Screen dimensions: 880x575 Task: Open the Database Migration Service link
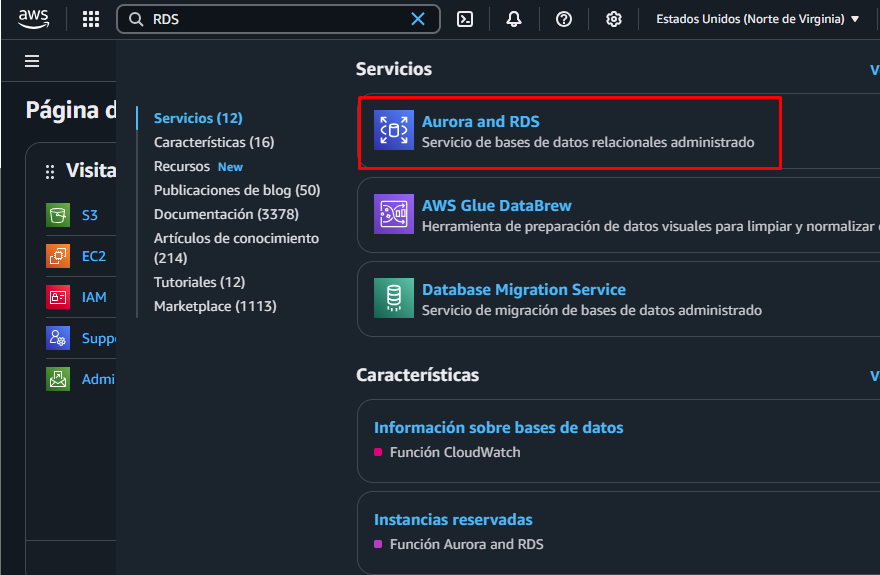pos(524,289)
